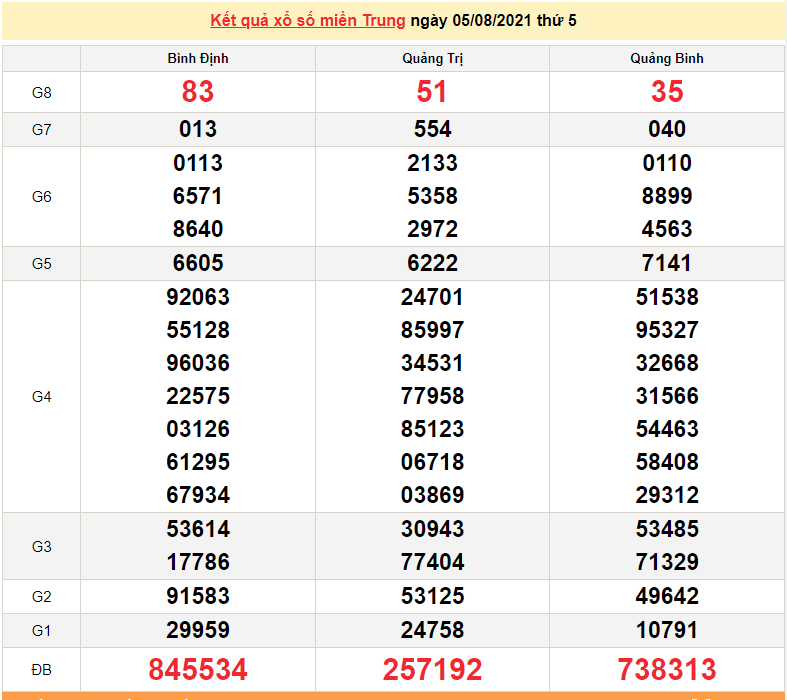
Task: Click the red G8 number 83
Action: (198, 92)
